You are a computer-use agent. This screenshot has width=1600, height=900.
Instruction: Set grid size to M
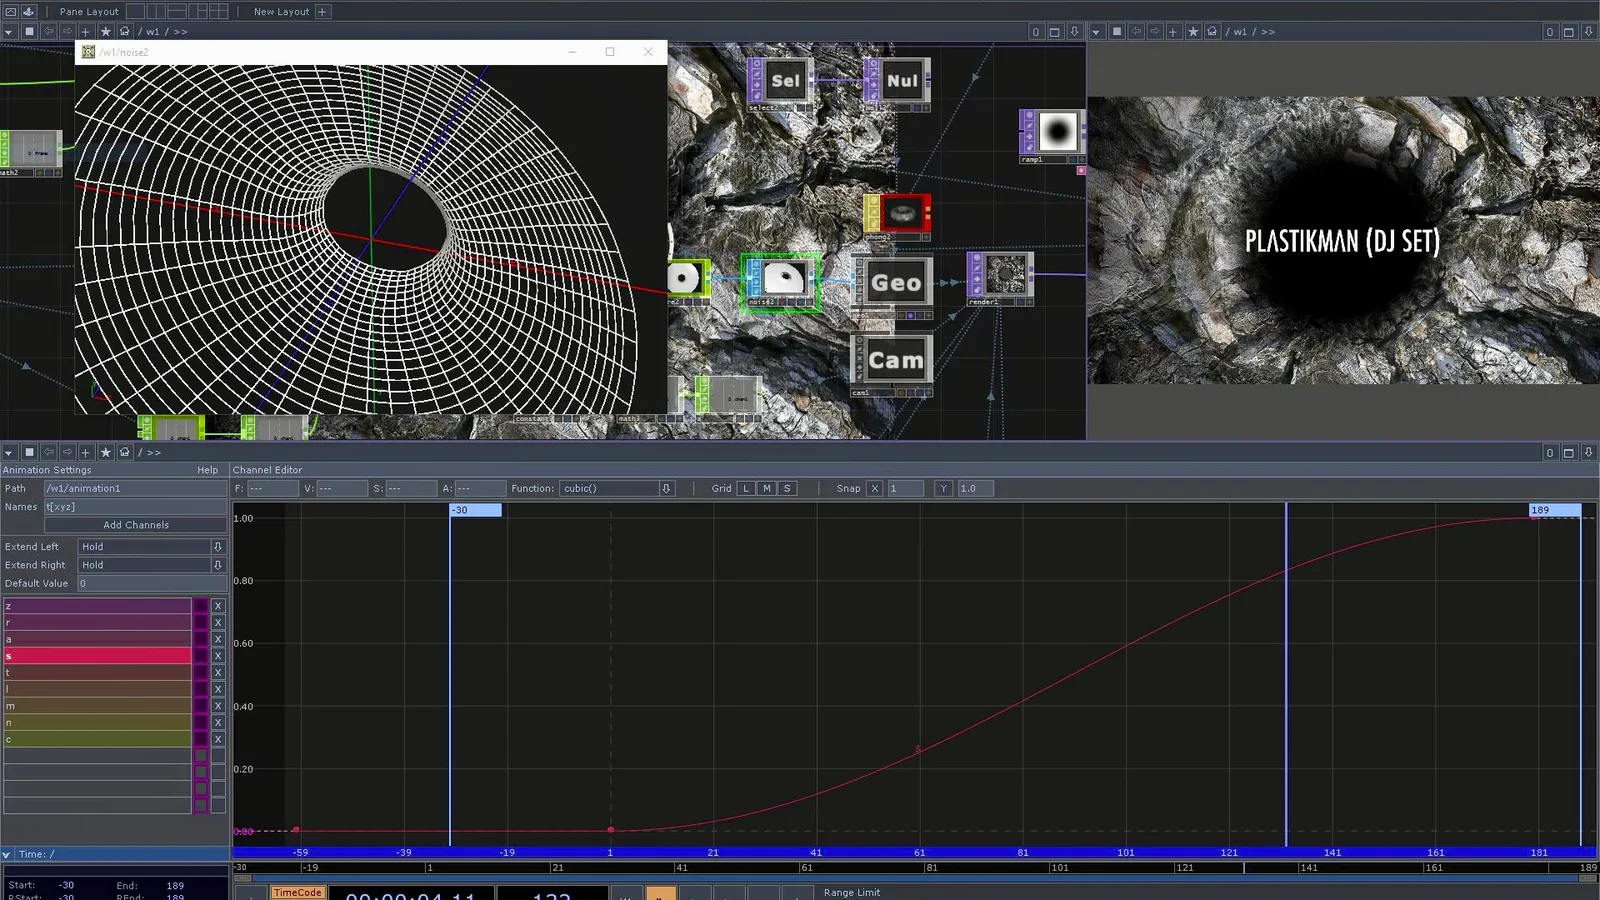point(767,488)
